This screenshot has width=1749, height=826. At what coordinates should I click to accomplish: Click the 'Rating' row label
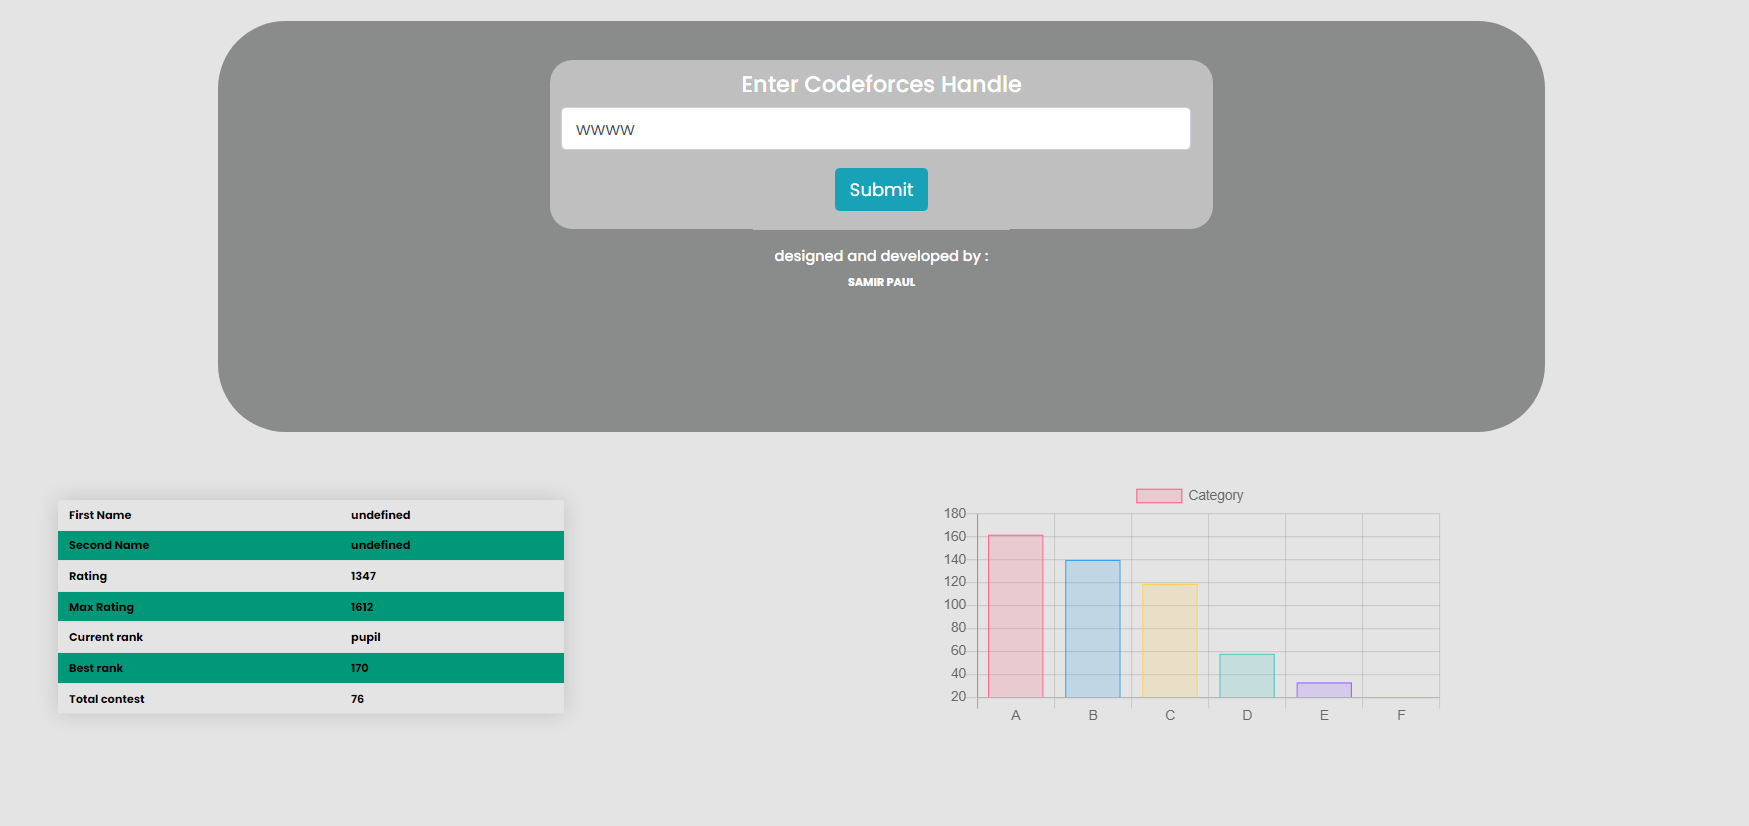click(x=88, y=576)
